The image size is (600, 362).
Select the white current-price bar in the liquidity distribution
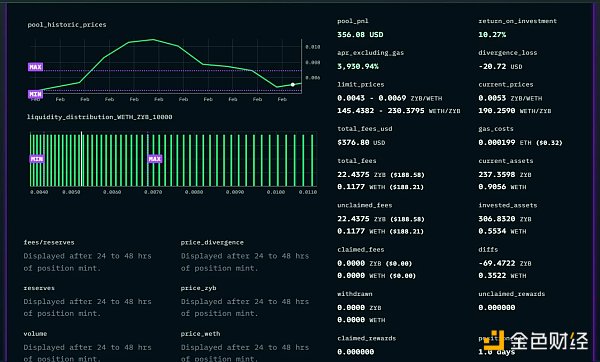coord(82,159)
